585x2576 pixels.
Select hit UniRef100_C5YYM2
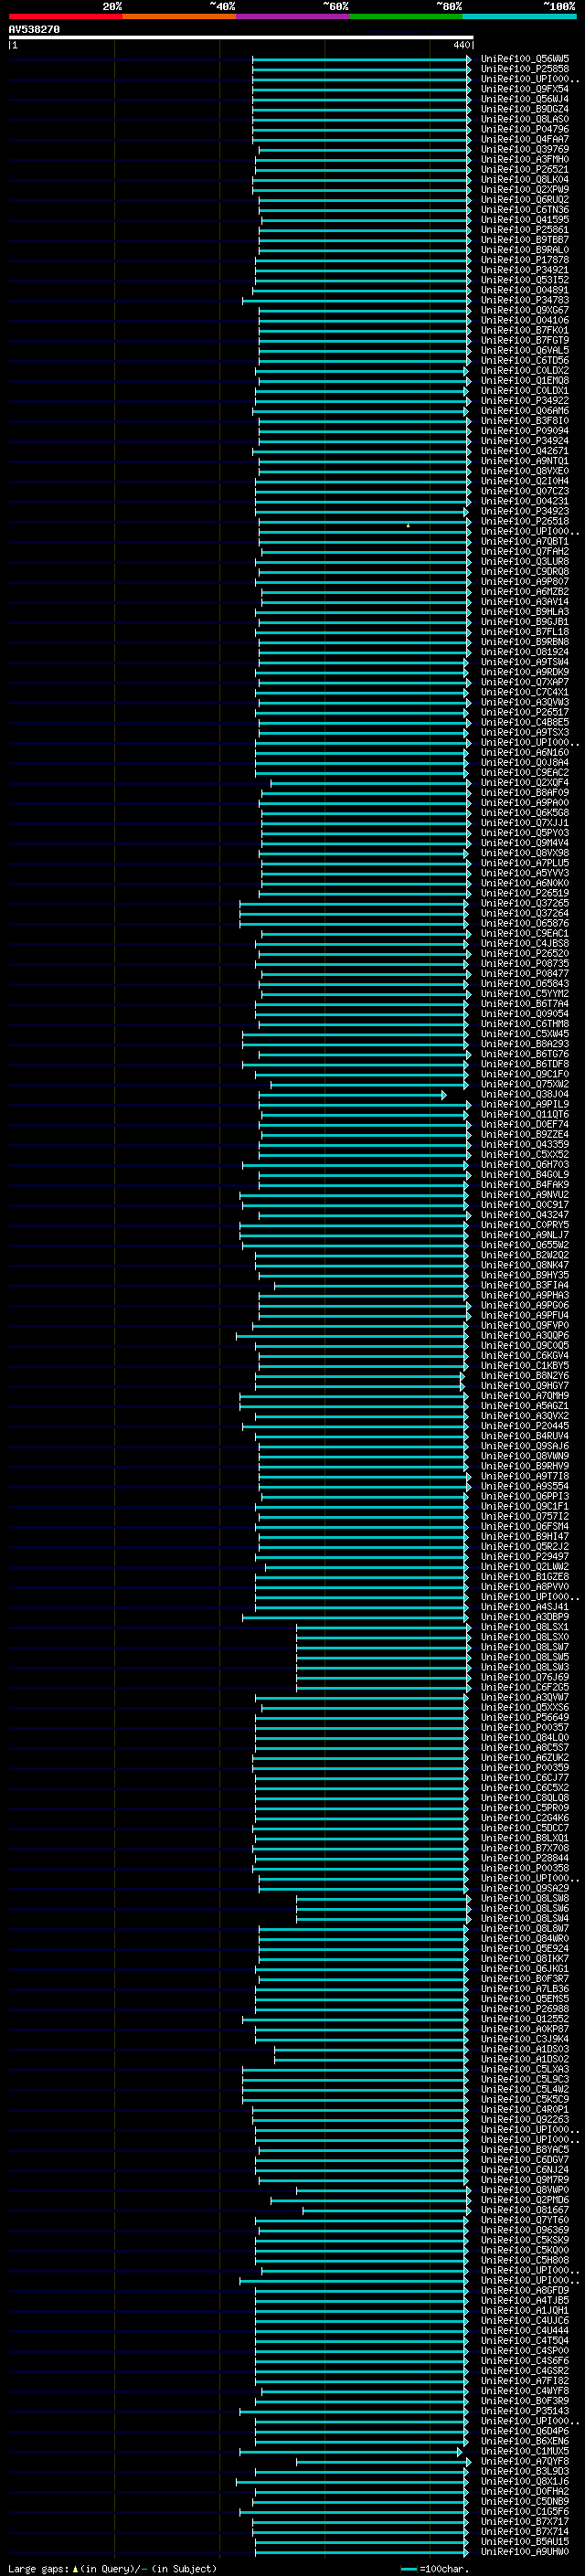click(x=525, y=995)
